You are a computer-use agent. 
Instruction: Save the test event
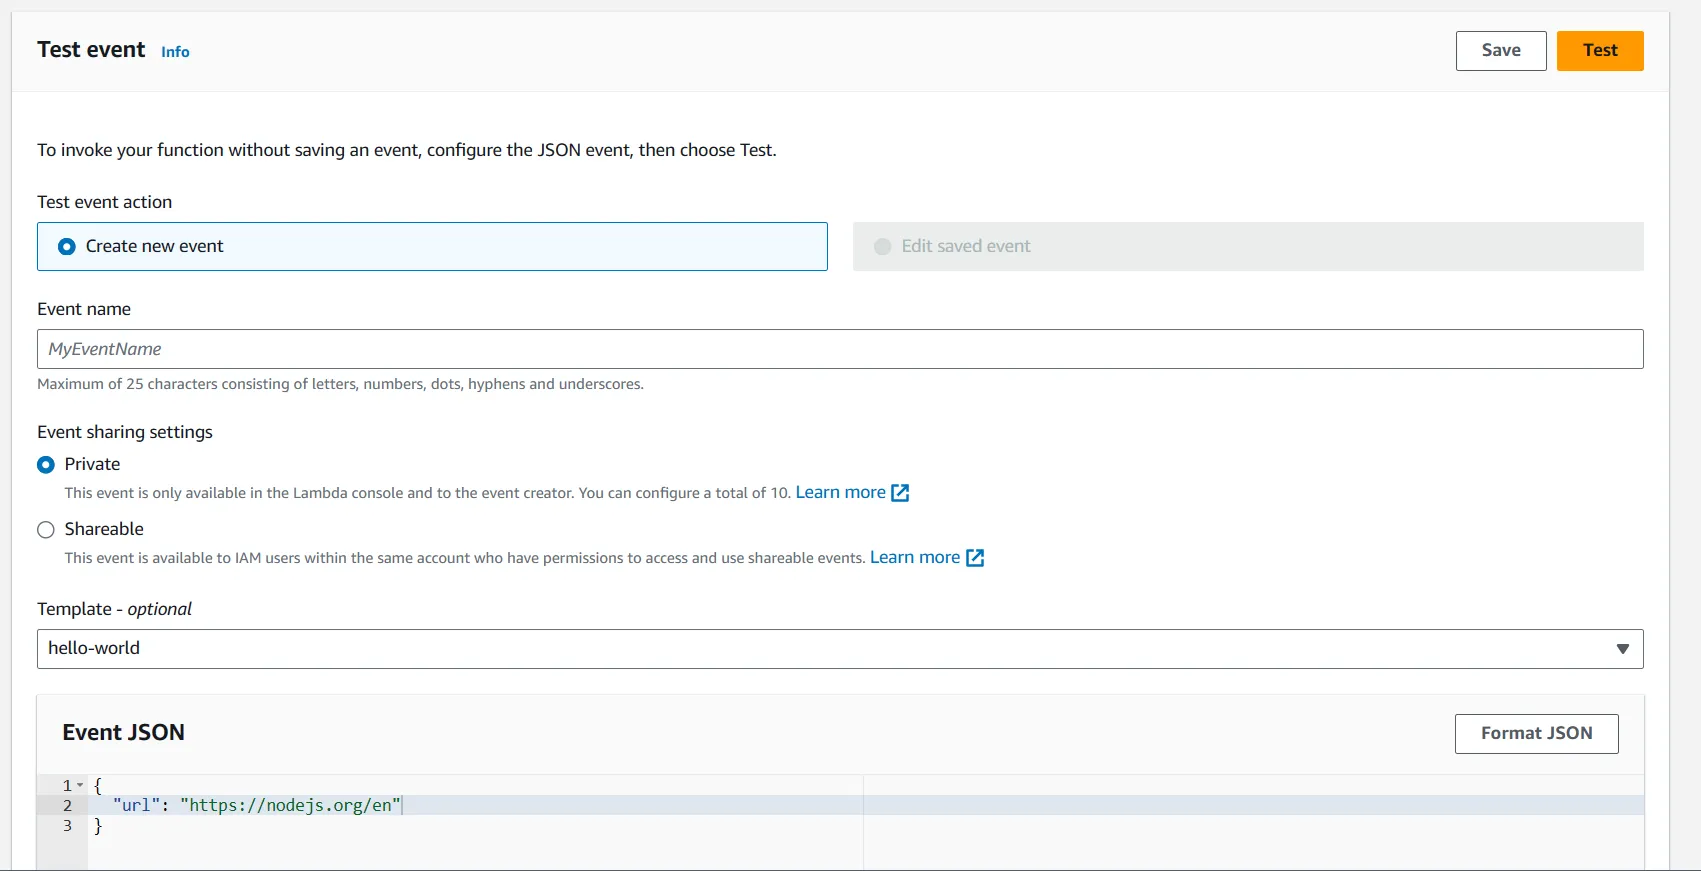(x=1500, y=51)
